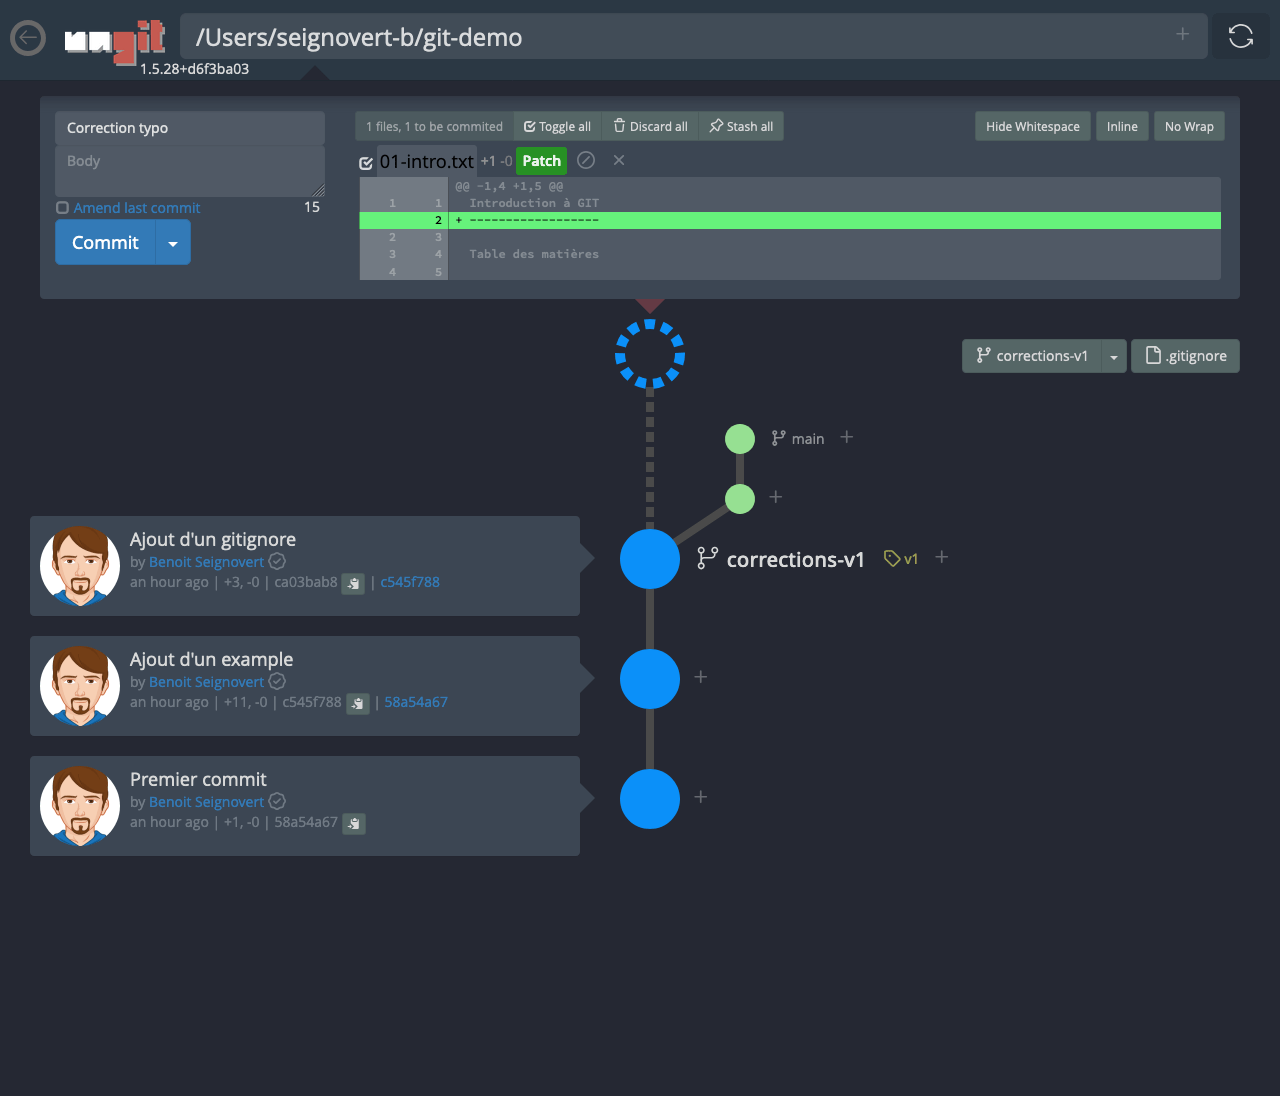Select the main branch label
The image size is (1280, 1096).
click(798, 438)
